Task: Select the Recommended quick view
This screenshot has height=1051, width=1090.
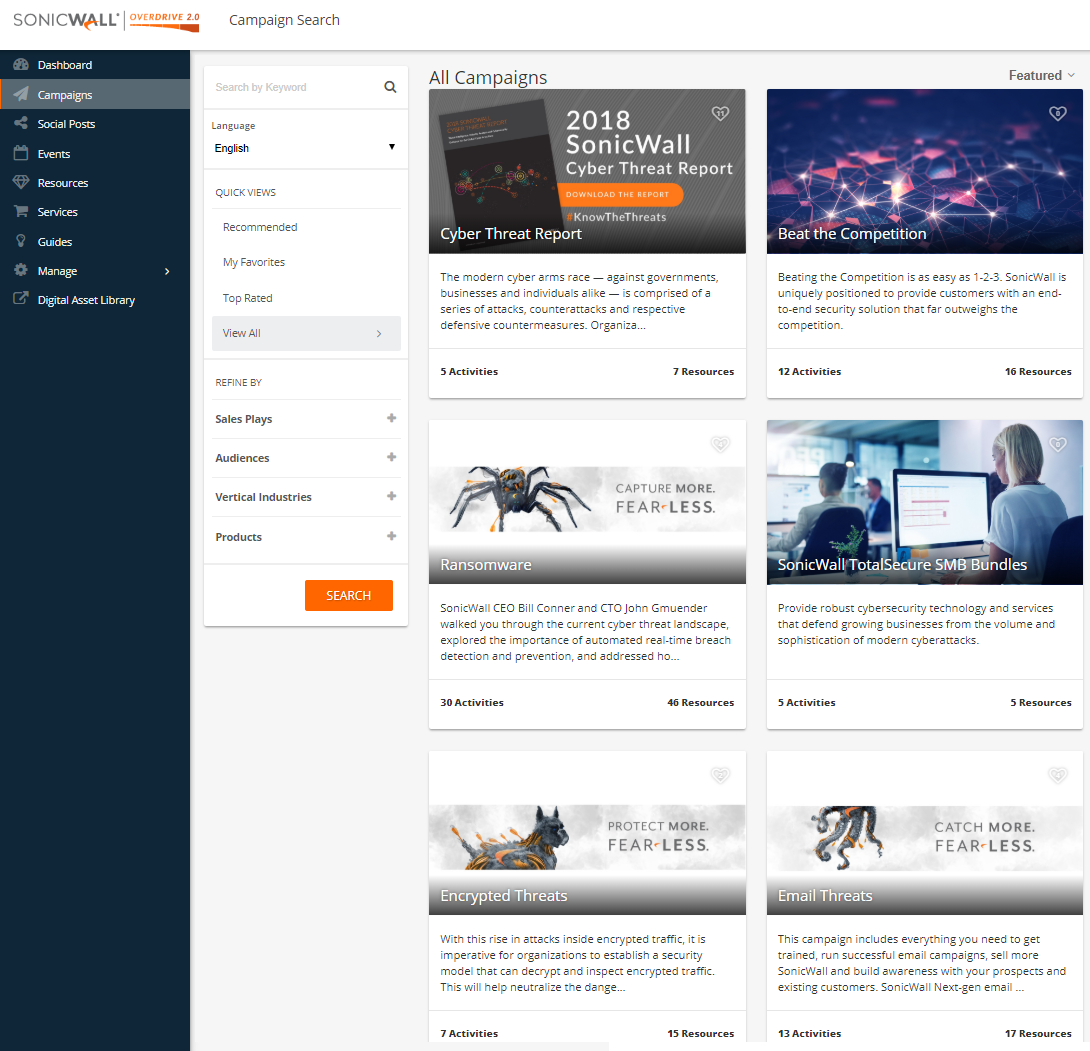Action: point(260,227)
